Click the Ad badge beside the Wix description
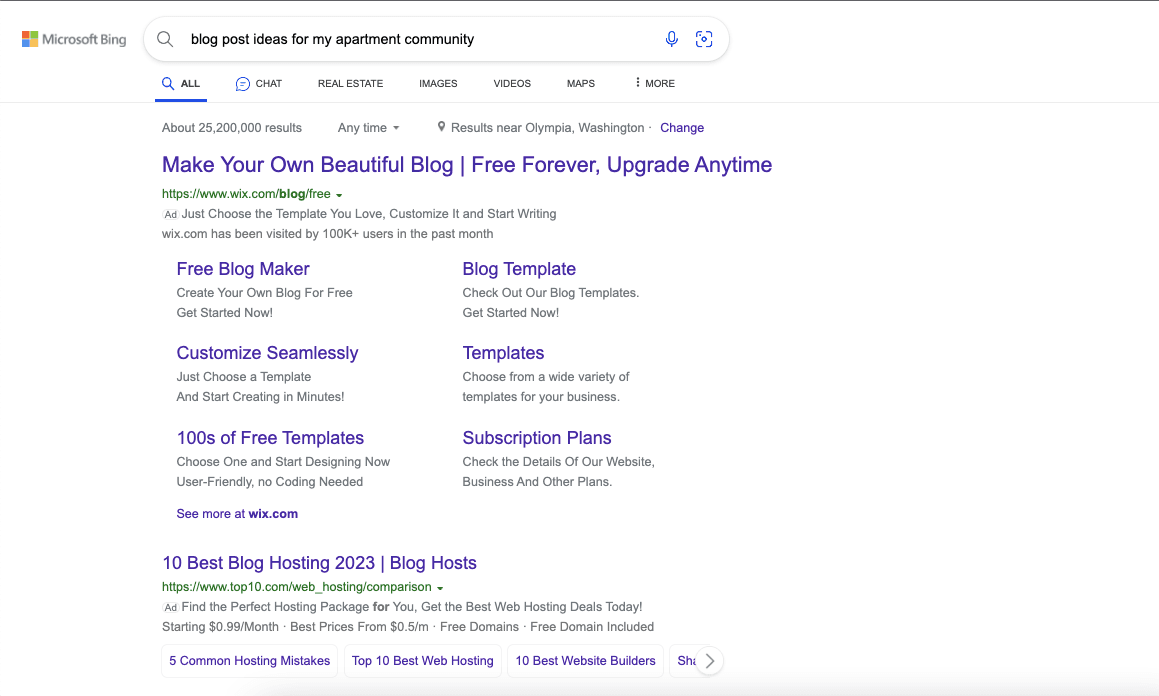This screenshot has height=696, width=1159. (x=171, y=214)
